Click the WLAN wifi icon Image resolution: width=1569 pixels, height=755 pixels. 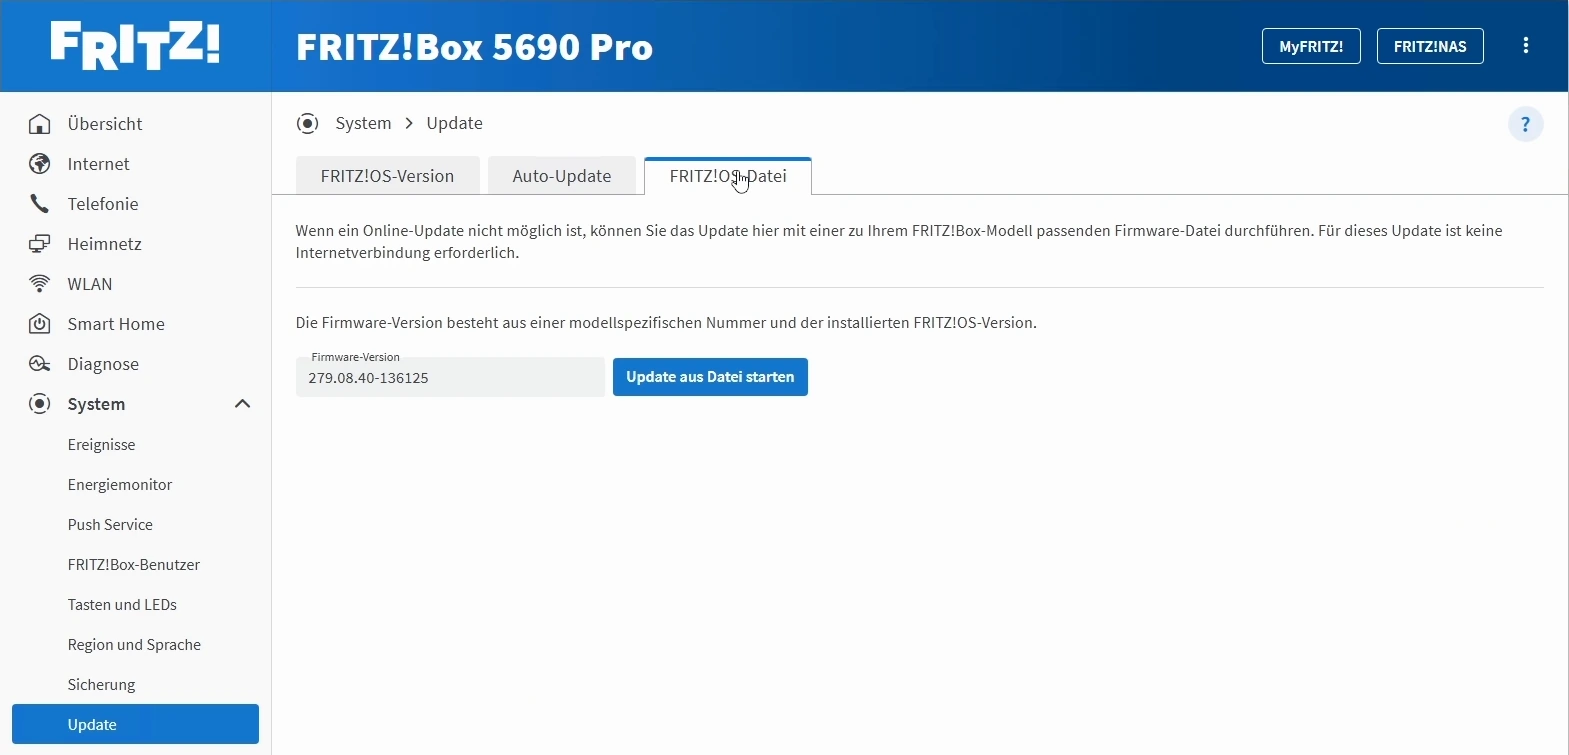click(40, 284)
